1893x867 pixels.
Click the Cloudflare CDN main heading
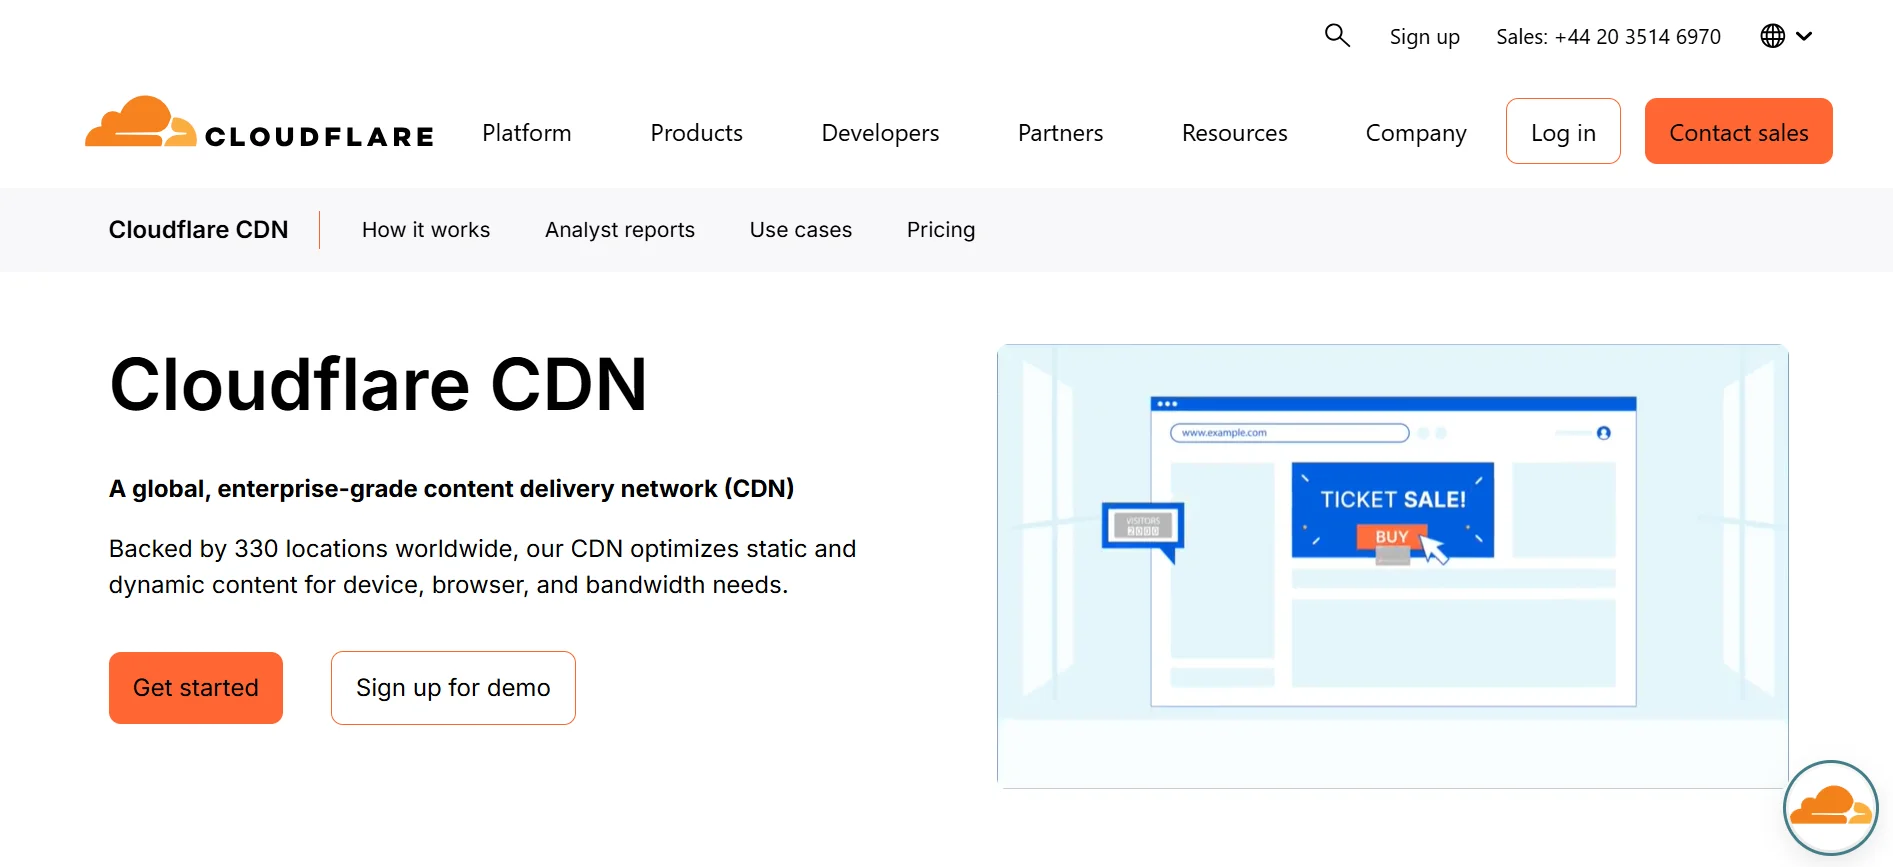[378, 384]
